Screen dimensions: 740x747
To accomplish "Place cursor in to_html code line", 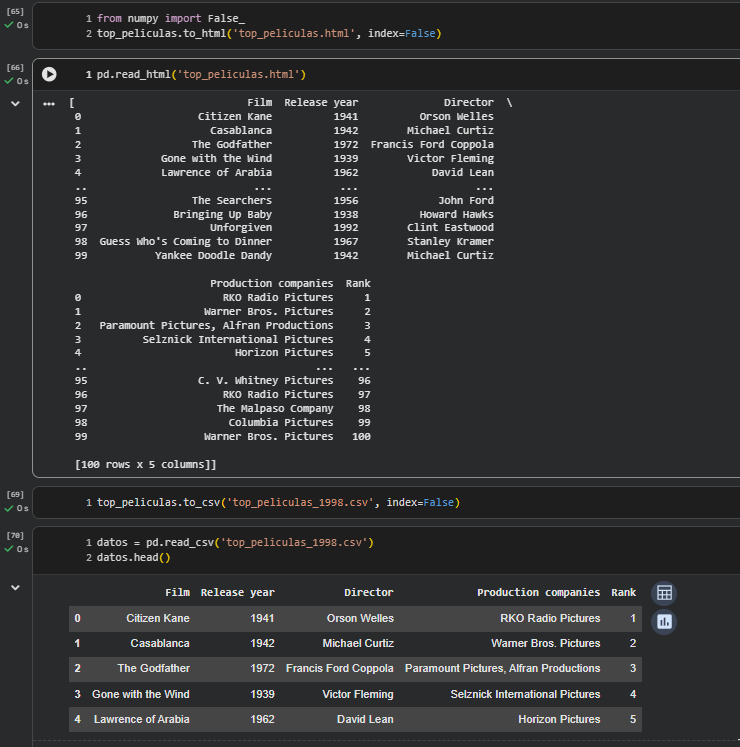I will coord(268,33).
